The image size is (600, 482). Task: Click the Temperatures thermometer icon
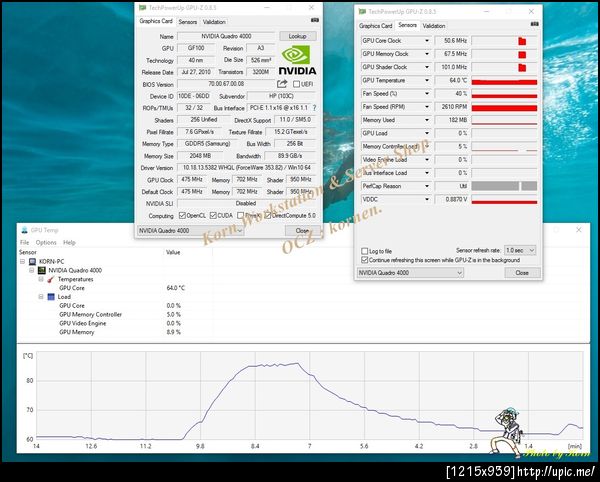(x=51, y=279)
